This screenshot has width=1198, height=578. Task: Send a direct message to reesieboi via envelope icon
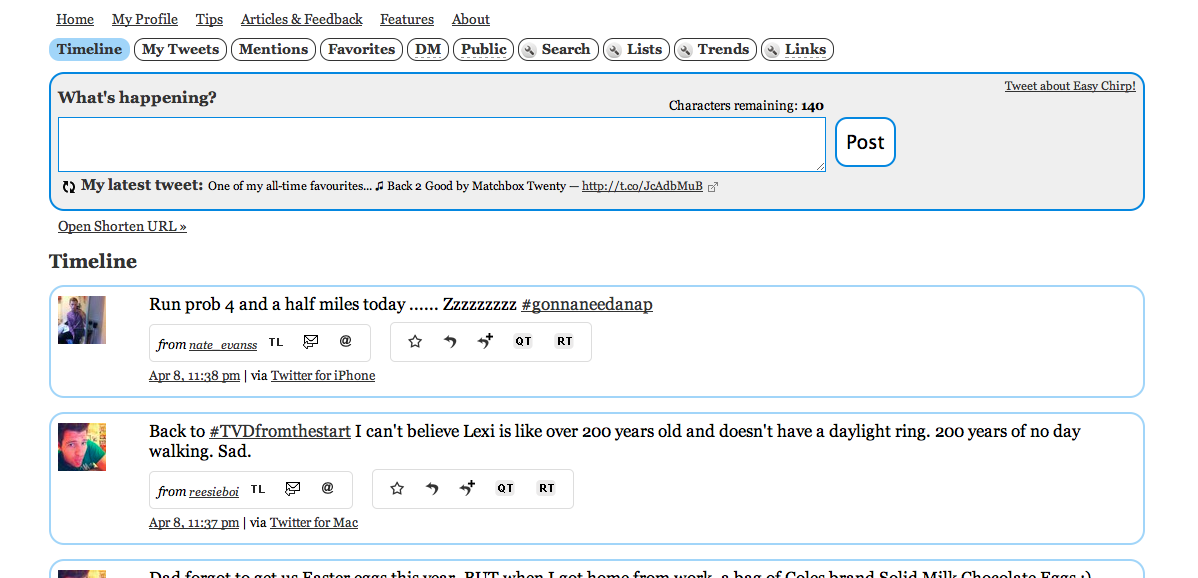[292, 489]
